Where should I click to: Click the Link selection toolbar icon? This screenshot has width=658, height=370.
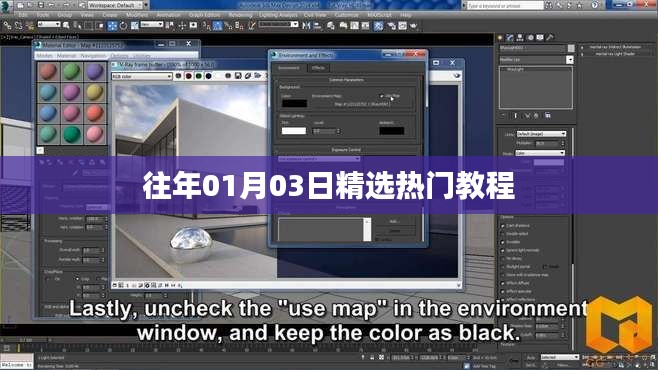point(7,26)
